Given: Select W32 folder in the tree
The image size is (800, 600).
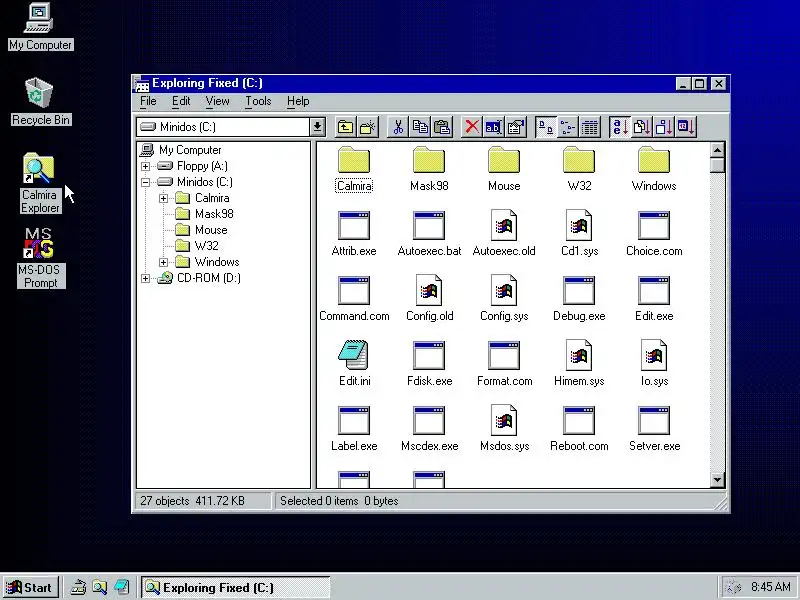Looking at the screenshot, I should 206,246.
